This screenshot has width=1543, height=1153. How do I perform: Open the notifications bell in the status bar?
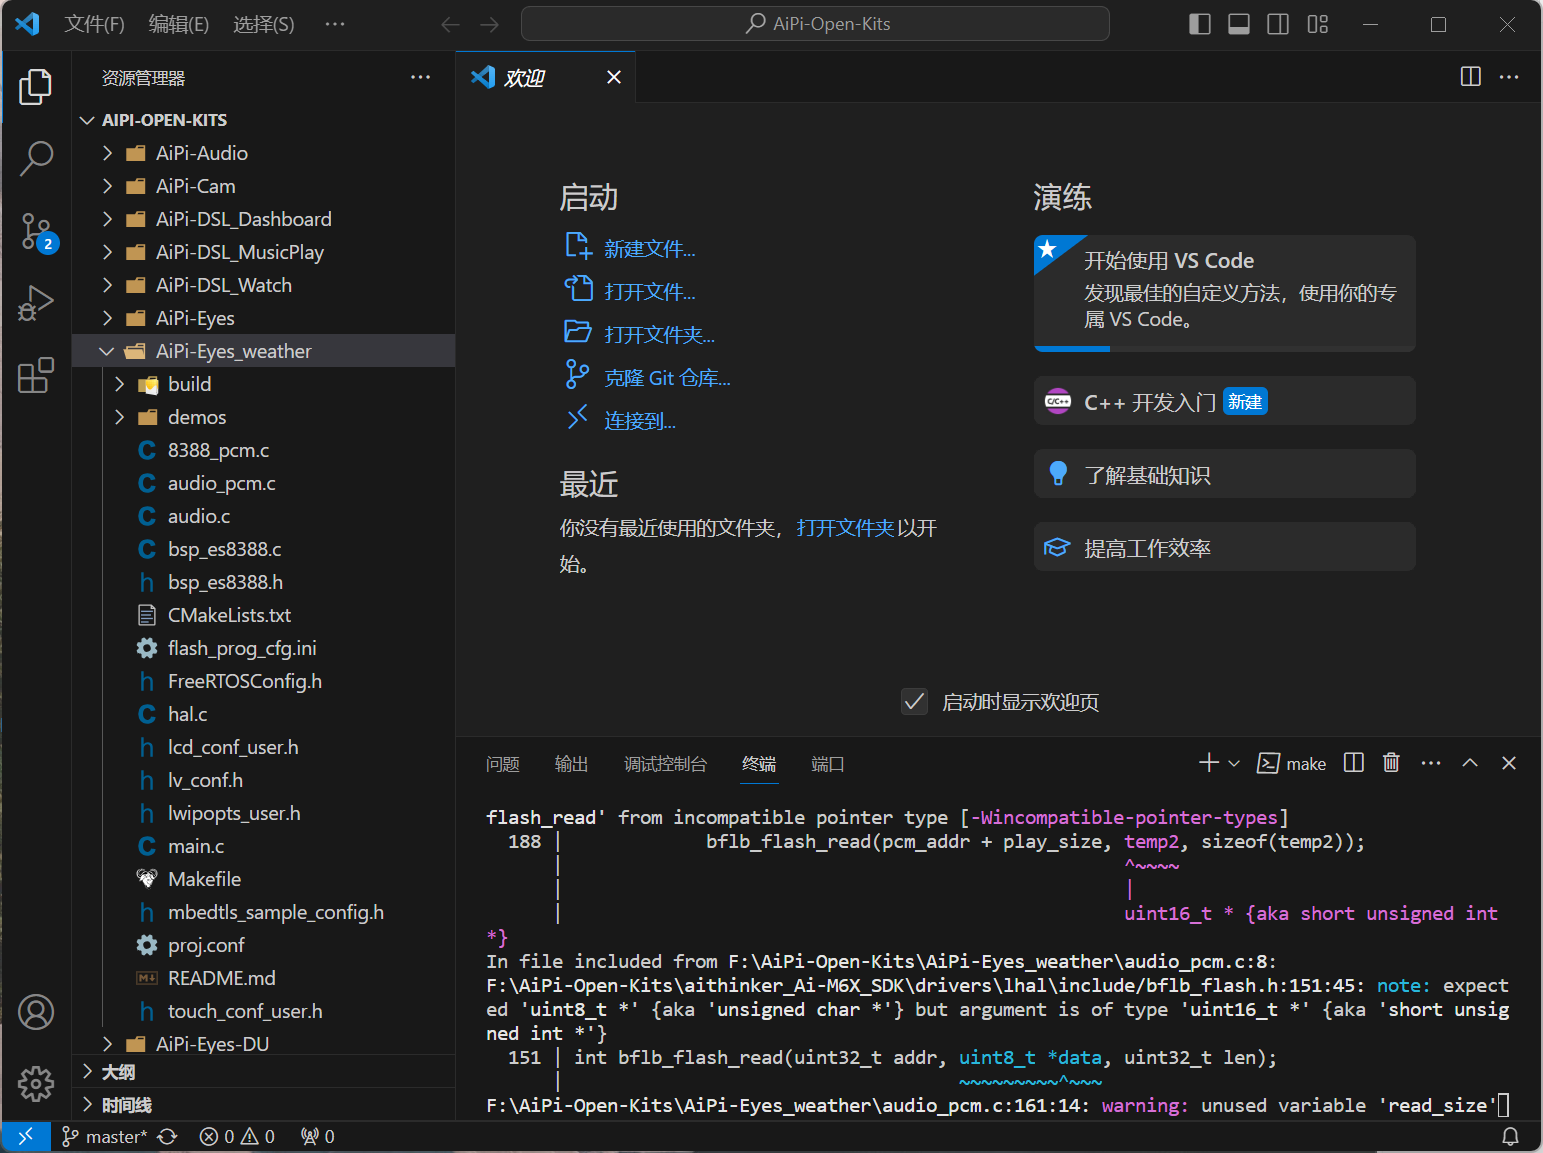(x=1510, y=1136)
